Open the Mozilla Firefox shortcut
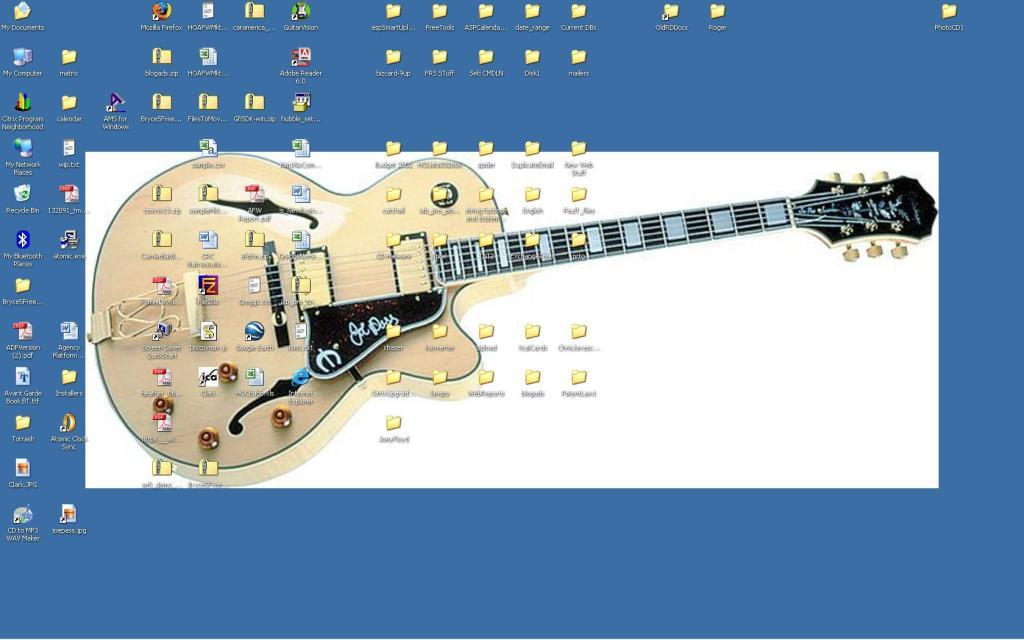1024x640 pixels. (x=161, y=12)
